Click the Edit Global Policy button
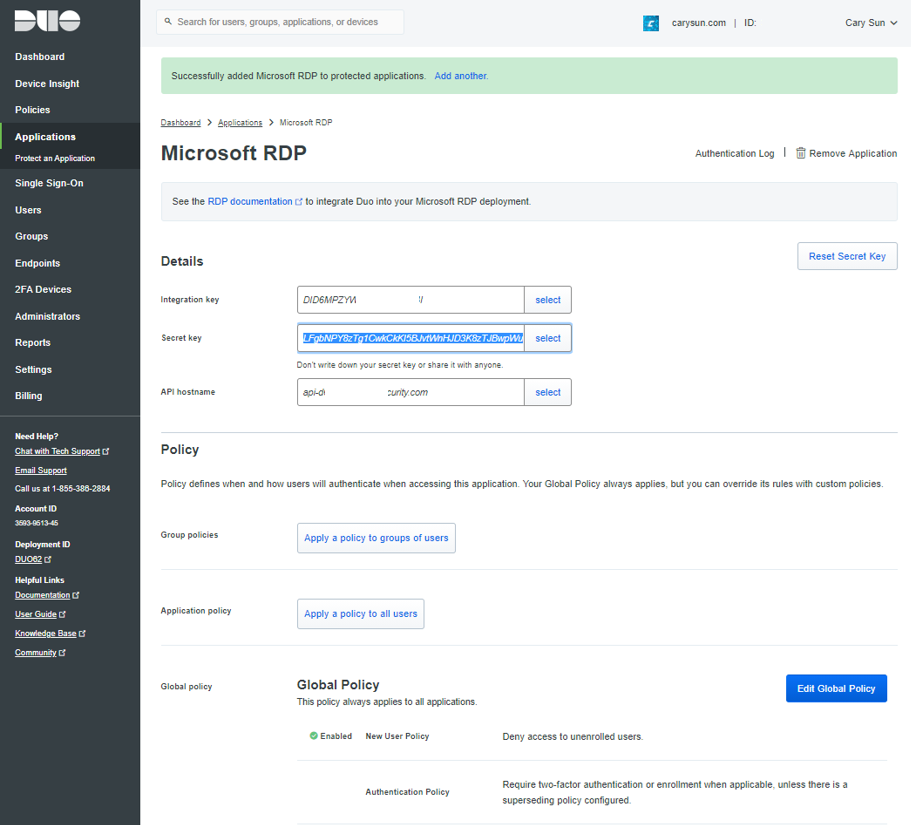 click(x=836, y=688)
